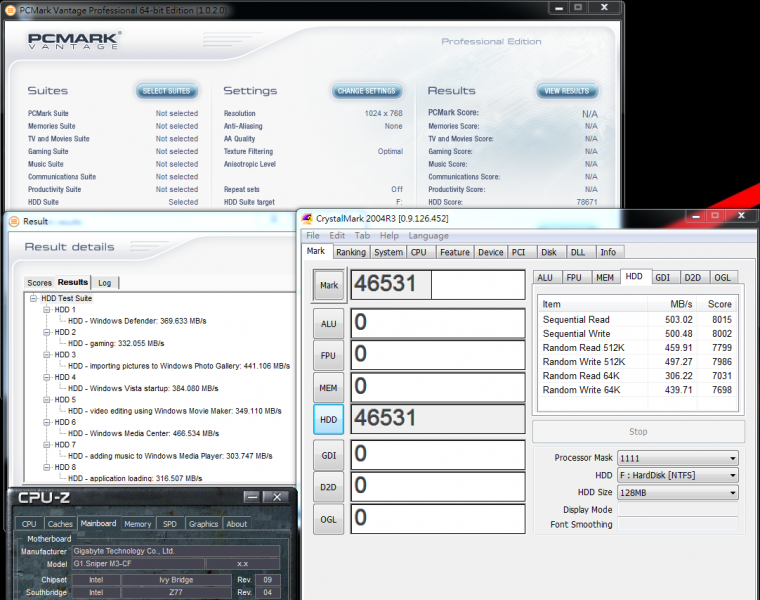Minimize the CPU-Z window
This screenshot has height=600, width=760.
[x=252, y=497]
